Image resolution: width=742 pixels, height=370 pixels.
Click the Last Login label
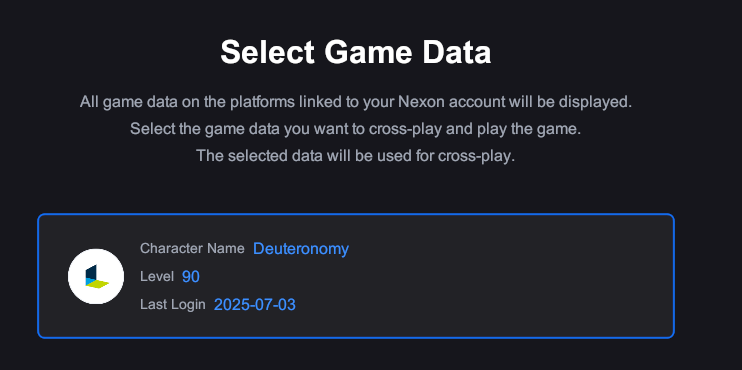pyautogui.click(x=173, y=304)
